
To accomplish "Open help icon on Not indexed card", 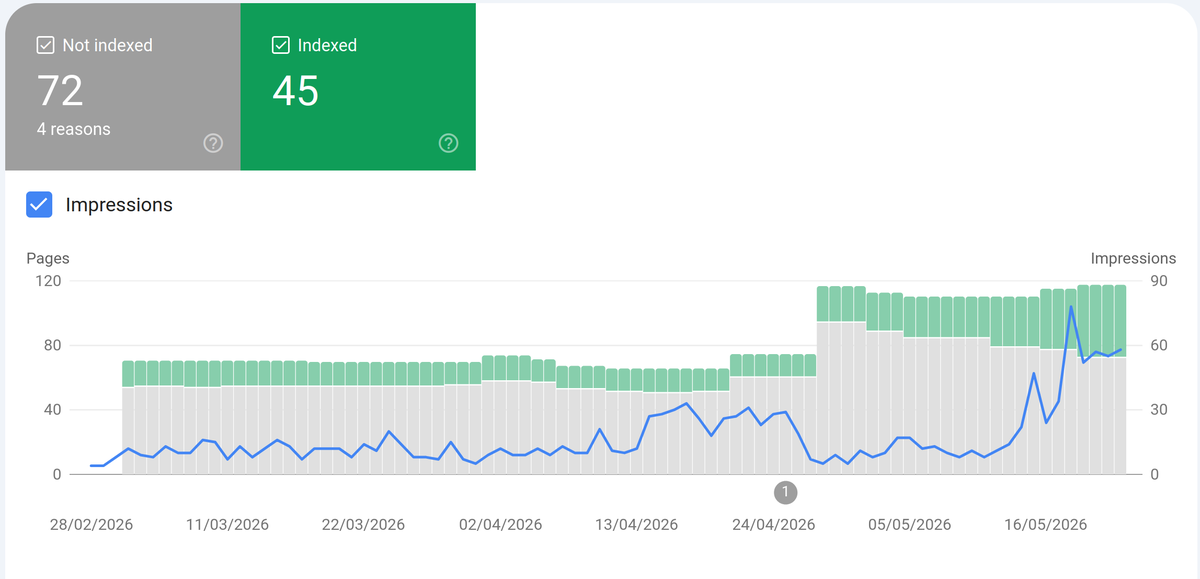I will pos(213,143).
